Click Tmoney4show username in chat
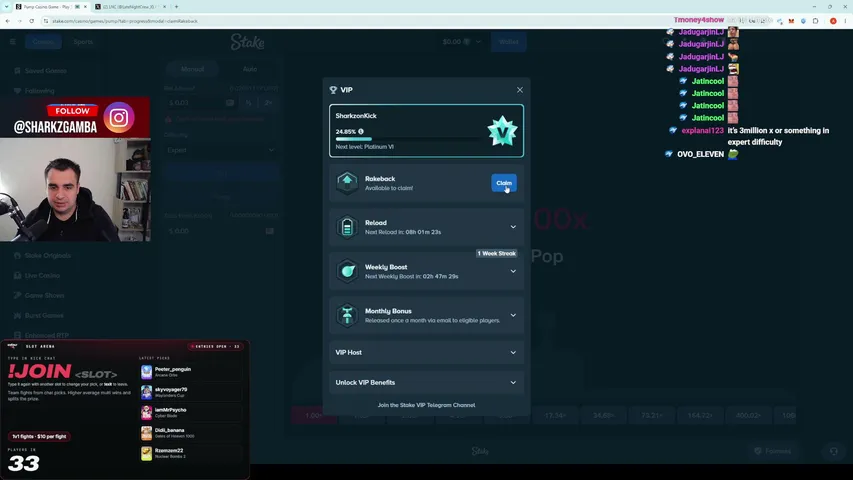The image size is (853, 480). [x=699, y=20]
